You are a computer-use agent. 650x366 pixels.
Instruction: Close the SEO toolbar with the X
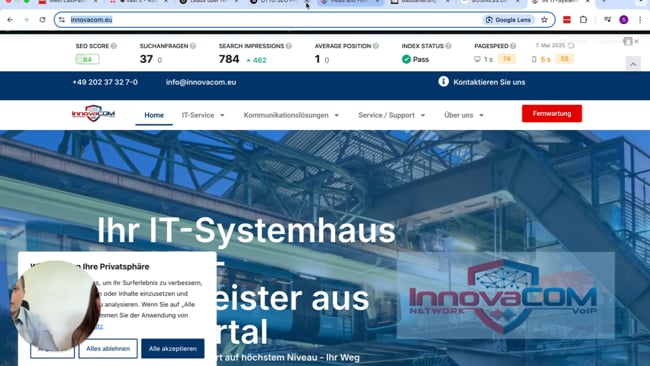(637, 41)
